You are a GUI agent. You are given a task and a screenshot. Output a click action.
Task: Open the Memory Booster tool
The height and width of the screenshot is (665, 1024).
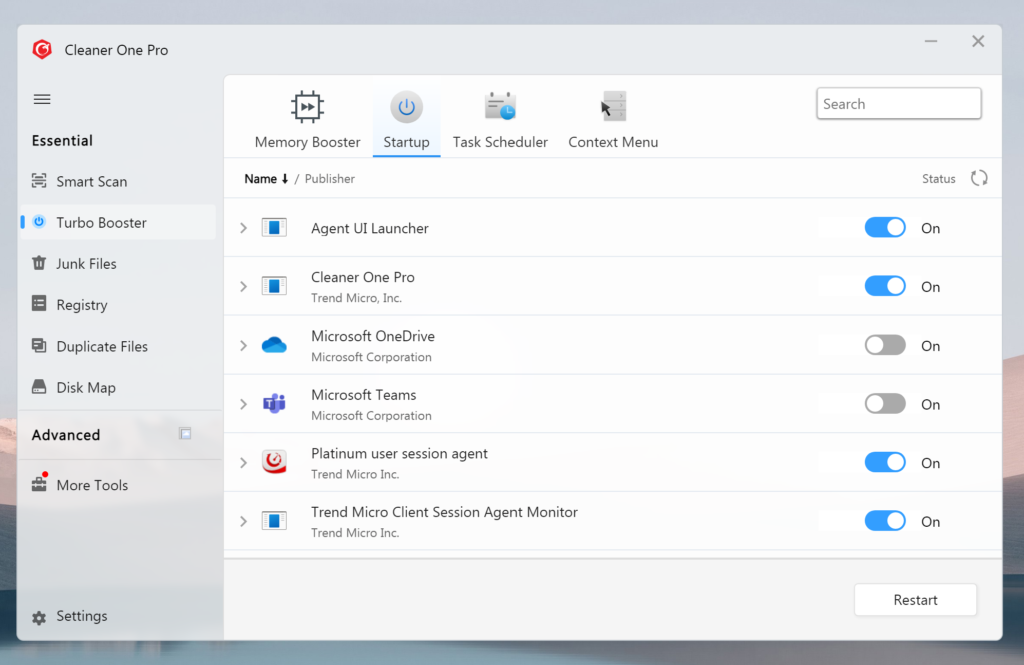point(307,120)
